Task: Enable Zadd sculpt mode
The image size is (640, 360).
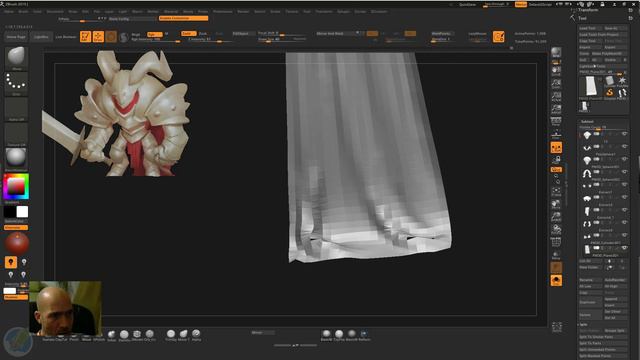Action: click(x=188, y=33)
